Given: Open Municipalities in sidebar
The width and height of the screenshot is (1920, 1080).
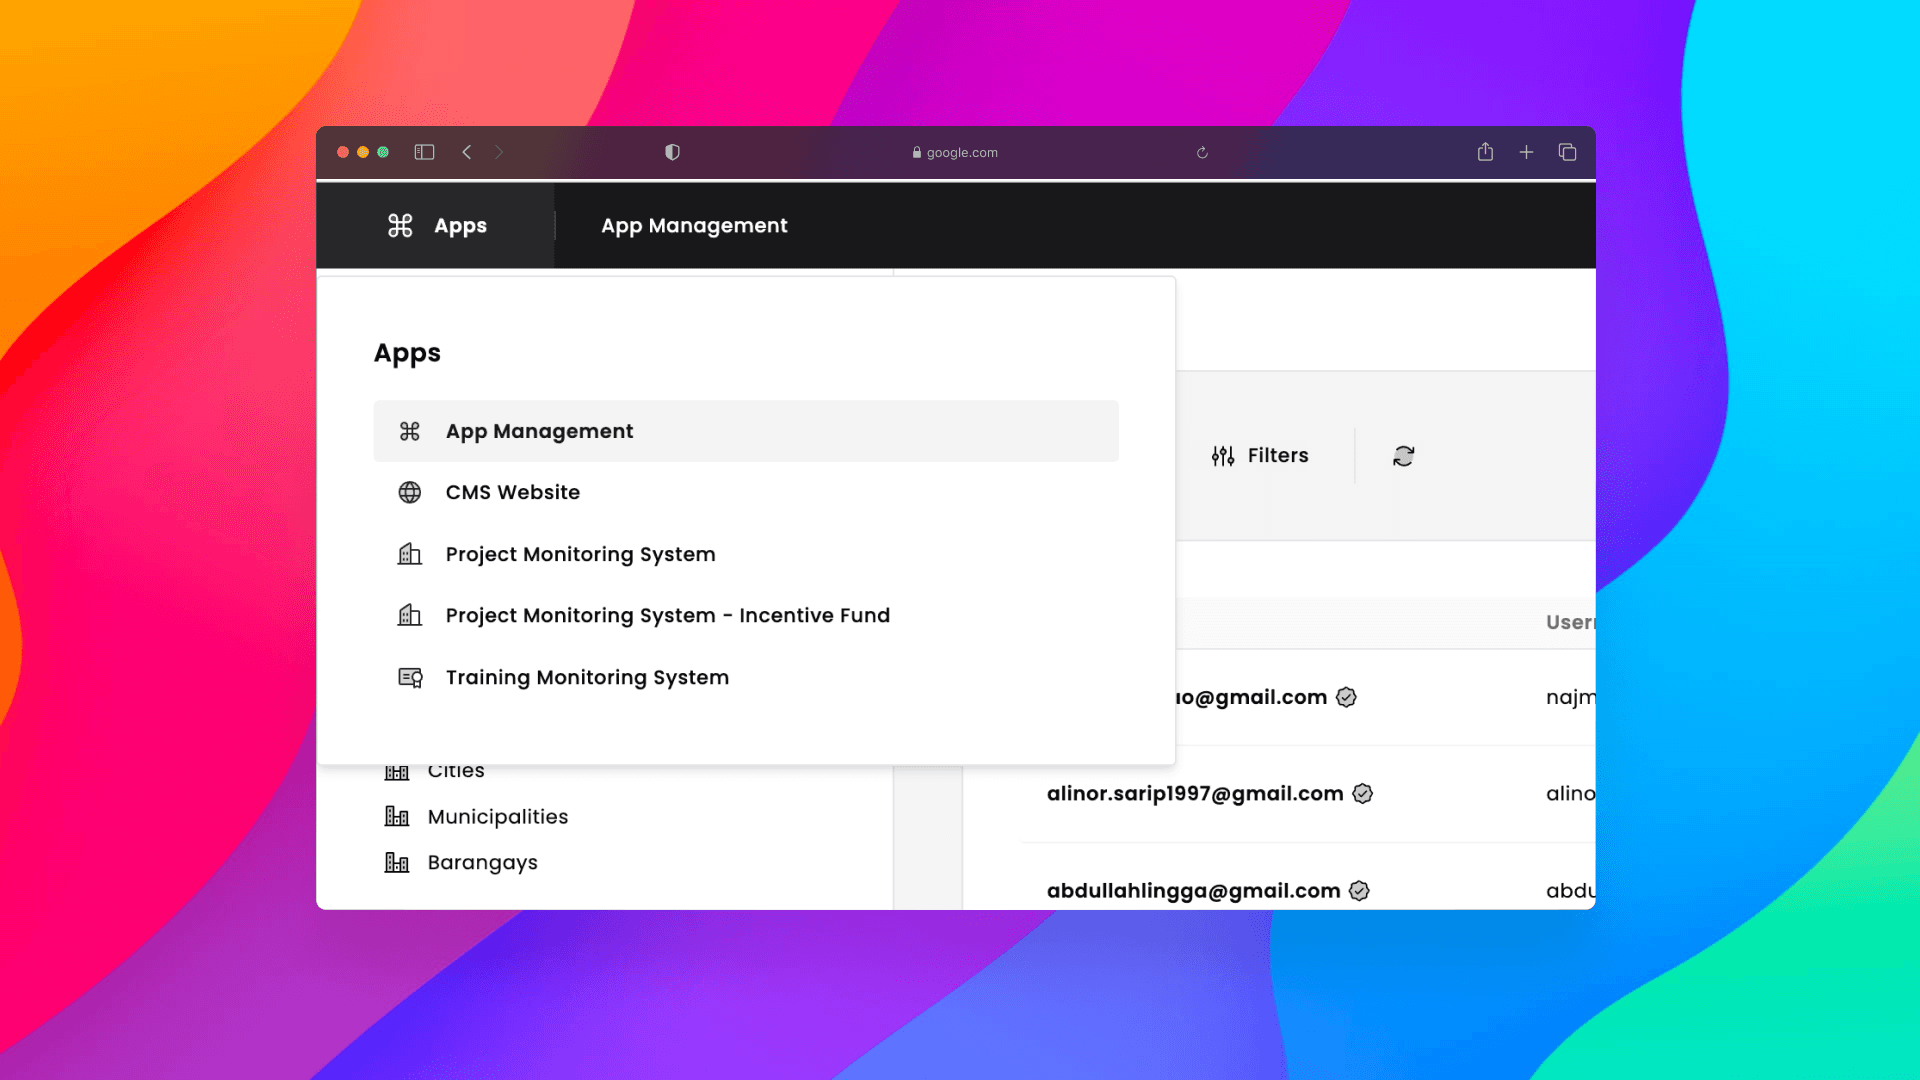Looking at the screenshot, I should 497,817.
